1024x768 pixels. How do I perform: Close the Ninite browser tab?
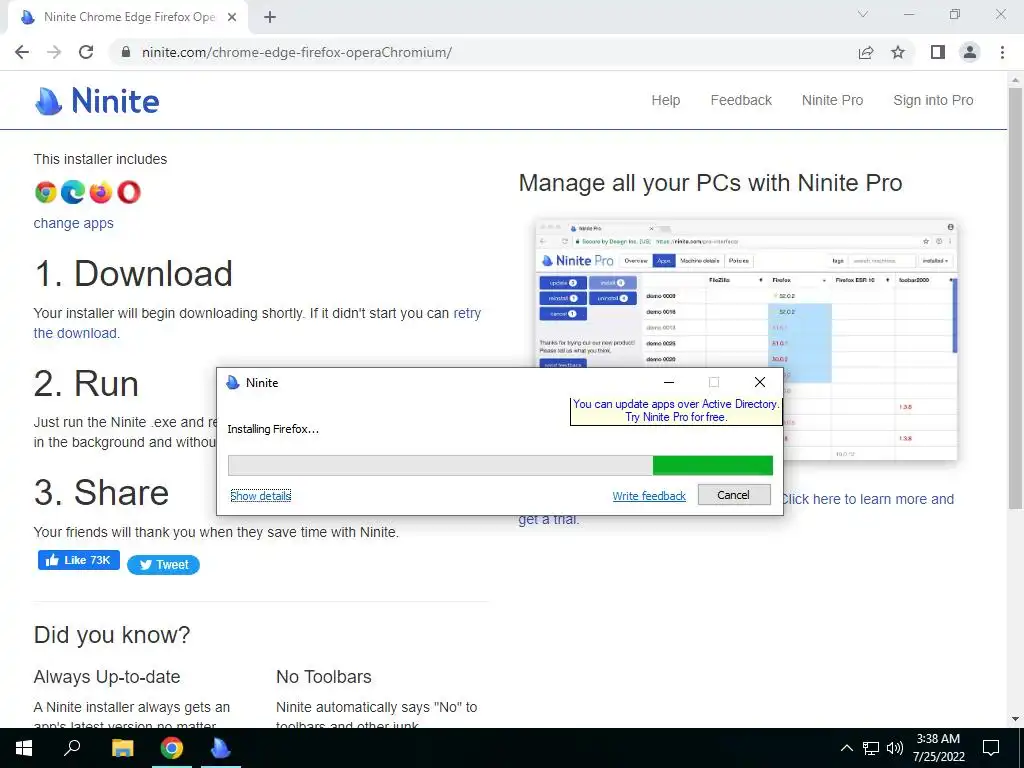pos(232,18)
